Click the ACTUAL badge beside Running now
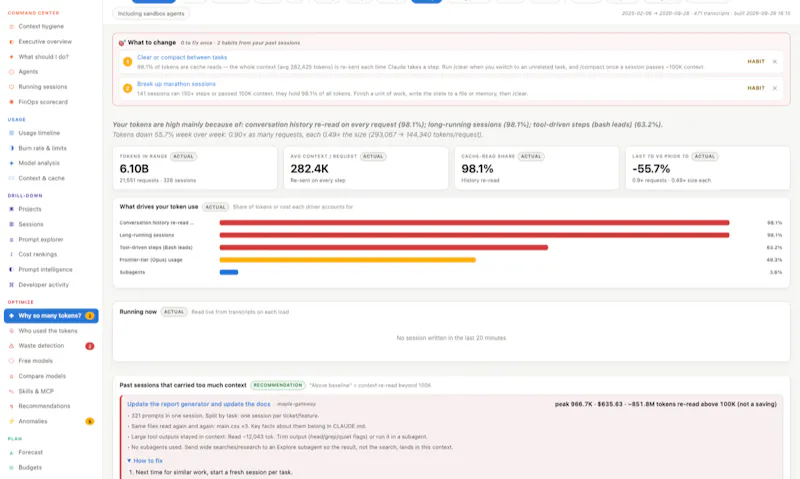Viewport: 800px width, 479px height. pyautogui.click(x=174, y=312)
